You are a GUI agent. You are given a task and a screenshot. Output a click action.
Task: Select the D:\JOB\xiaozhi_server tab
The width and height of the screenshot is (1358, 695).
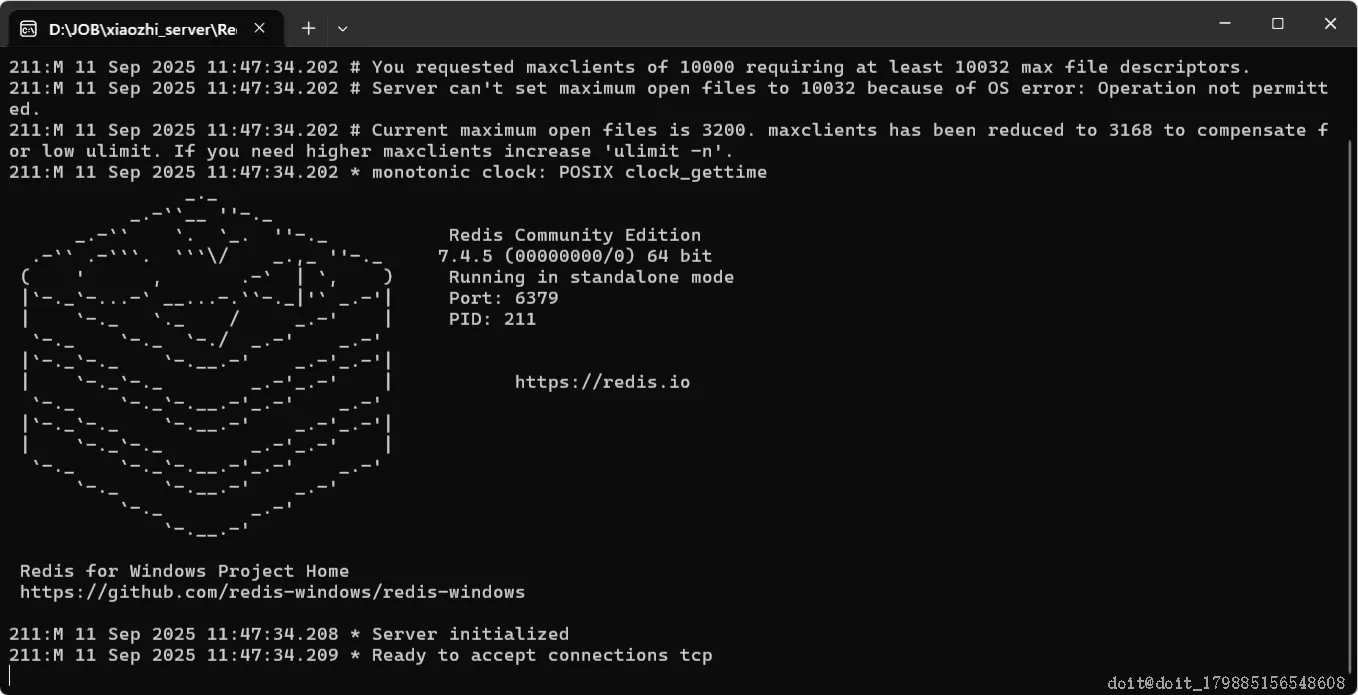click(x=142, y=29)
